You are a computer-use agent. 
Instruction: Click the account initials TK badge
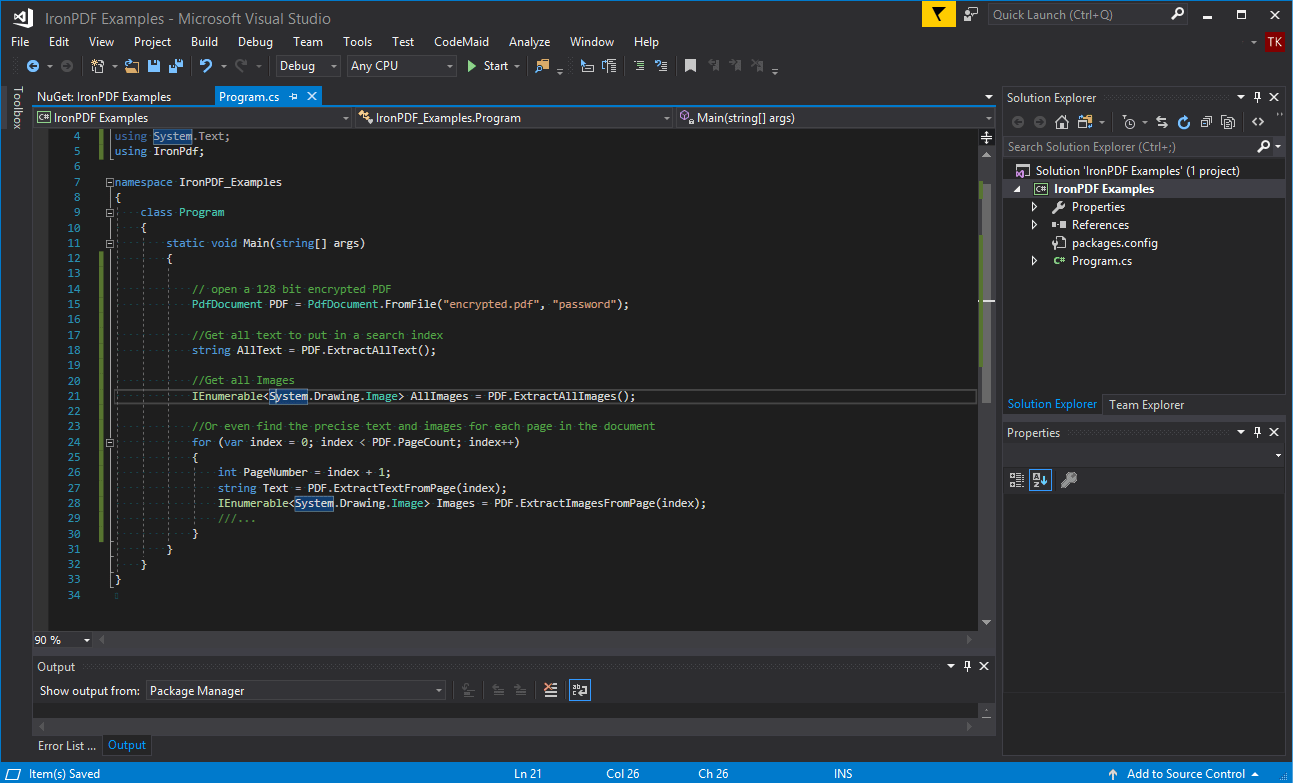pyautogui.click(x=1274, y=42)
